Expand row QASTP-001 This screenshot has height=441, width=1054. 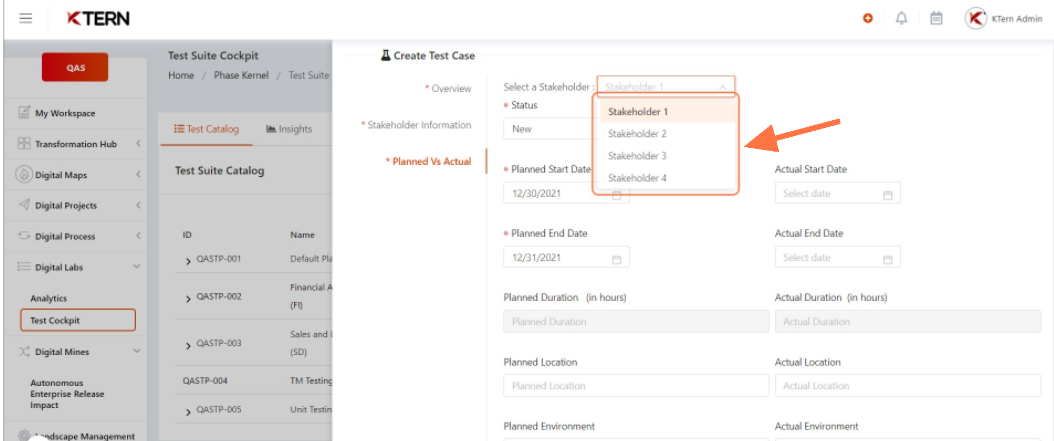(x=188, y=260)
